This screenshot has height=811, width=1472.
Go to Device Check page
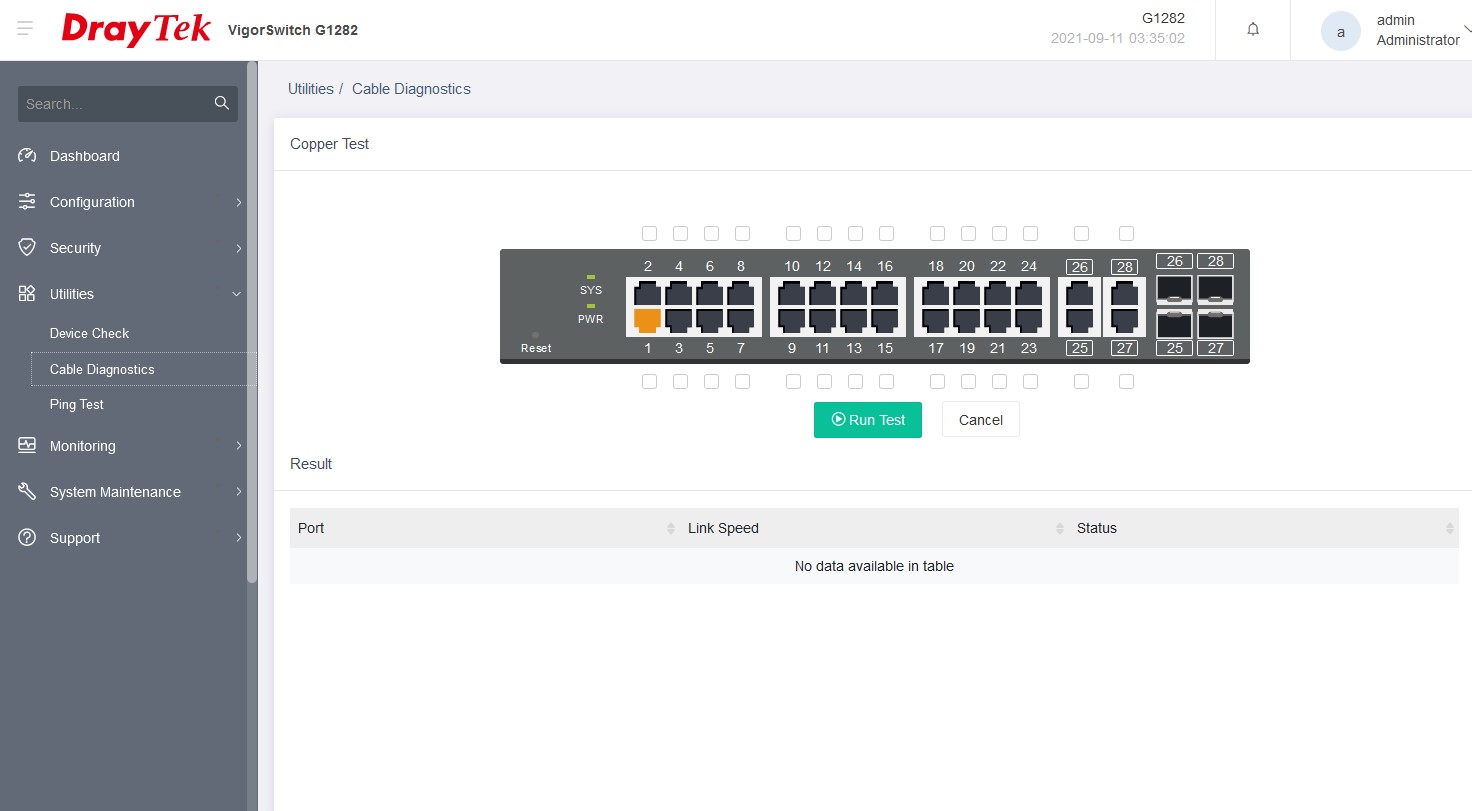90,333
